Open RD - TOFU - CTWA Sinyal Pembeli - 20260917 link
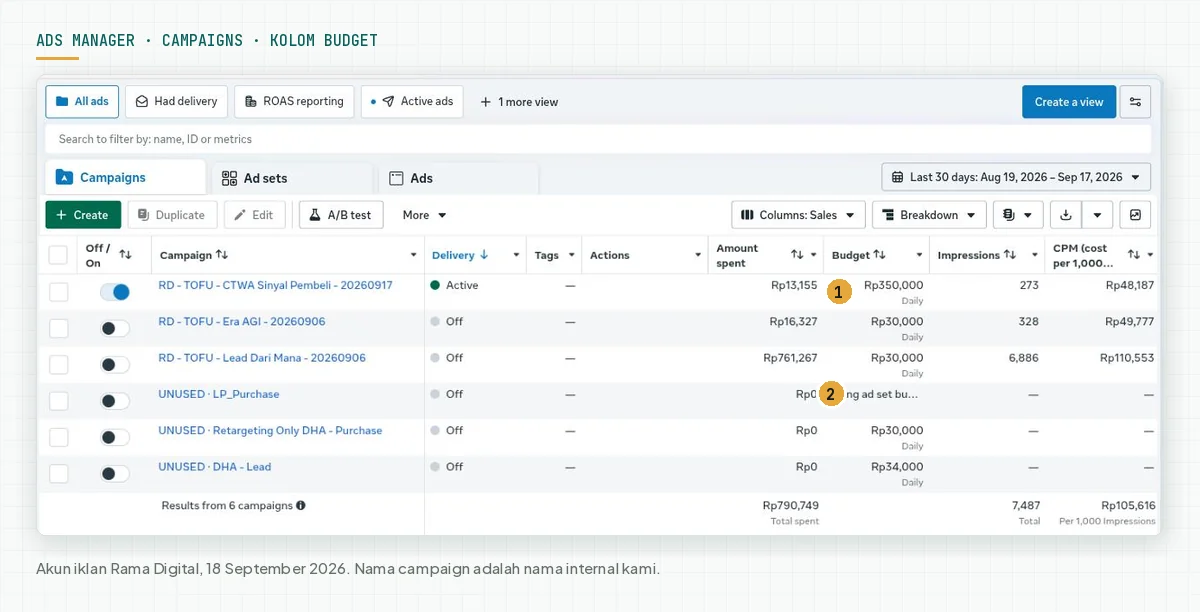1200x612 pixels. click(x=275, y=285)
